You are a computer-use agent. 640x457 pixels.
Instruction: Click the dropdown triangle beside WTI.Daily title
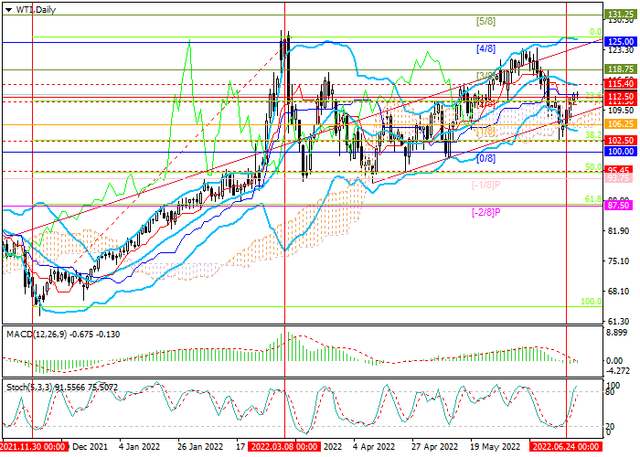[x=6, y=8]
